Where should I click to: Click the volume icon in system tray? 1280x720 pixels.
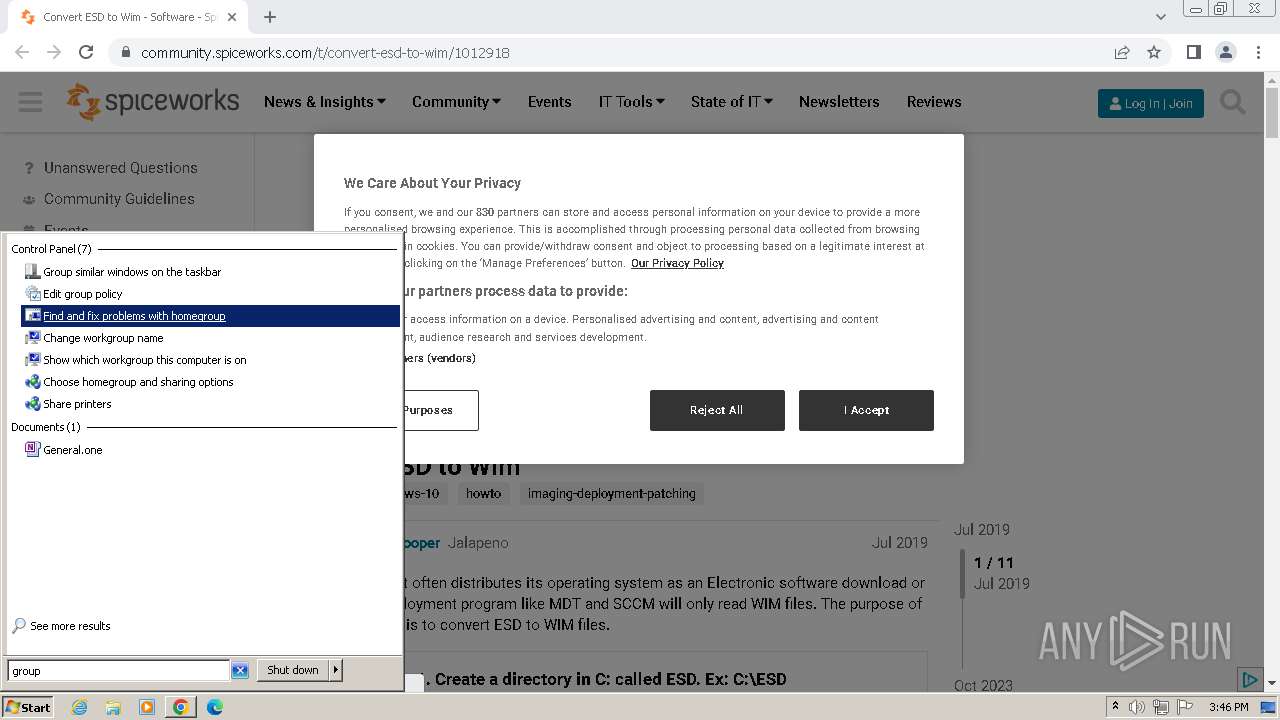pos(1137,707)
